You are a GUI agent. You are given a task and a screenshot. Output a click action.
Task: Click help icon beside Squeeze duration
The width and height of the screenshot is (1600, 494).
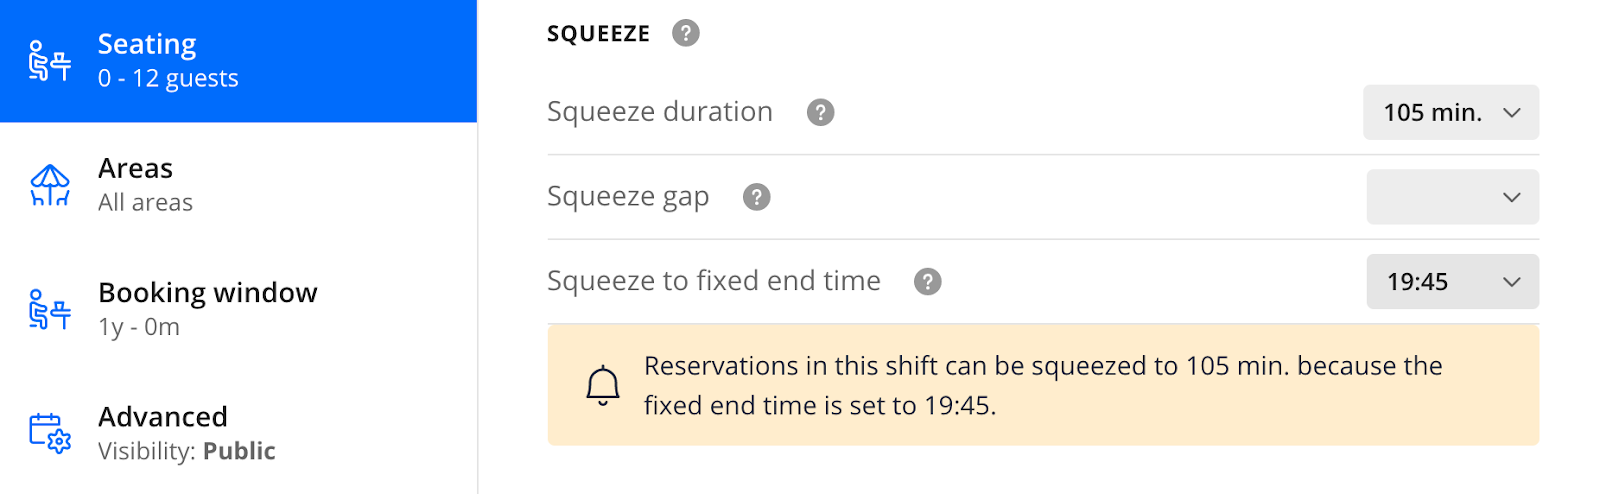pos(820,112)
